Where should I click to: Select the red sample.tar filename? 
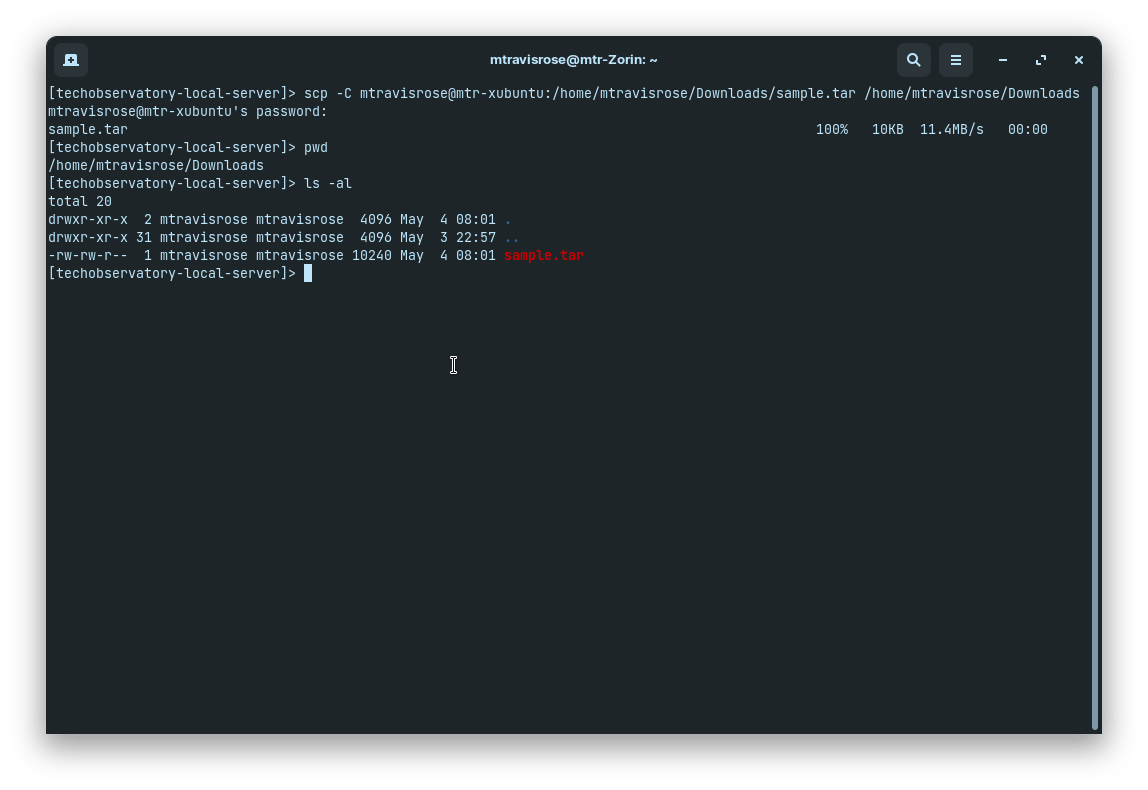pos(543,255)
